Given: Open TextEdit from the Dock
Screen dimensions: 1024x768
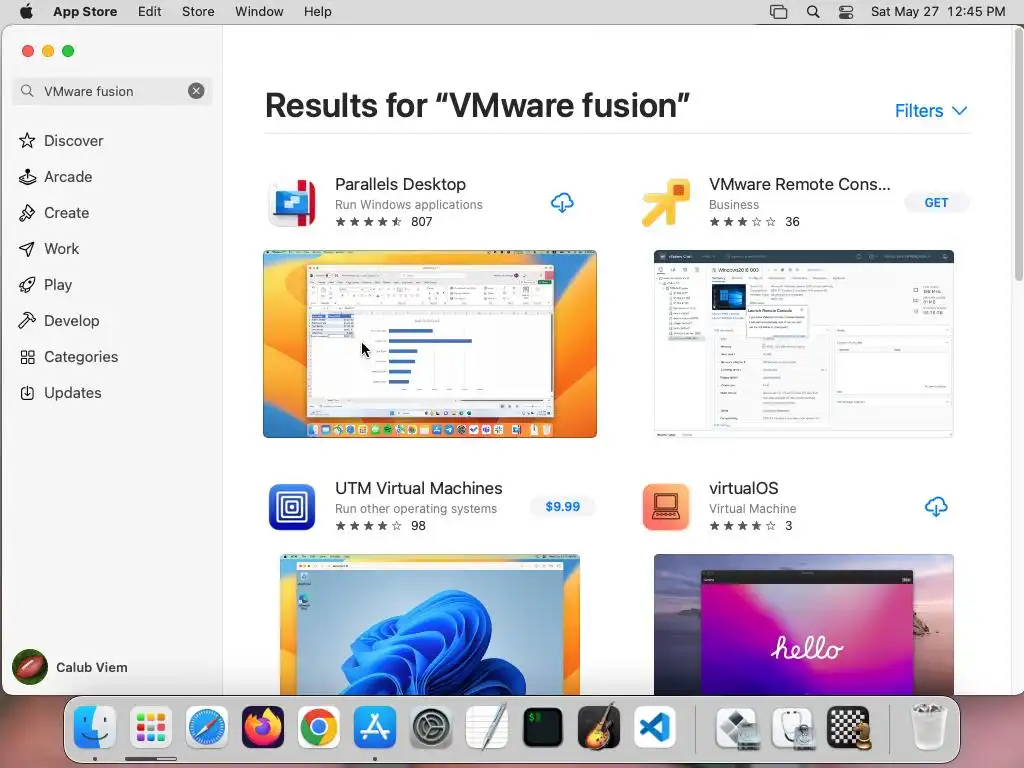Looking at the screenshot, I should coord(487,727).
